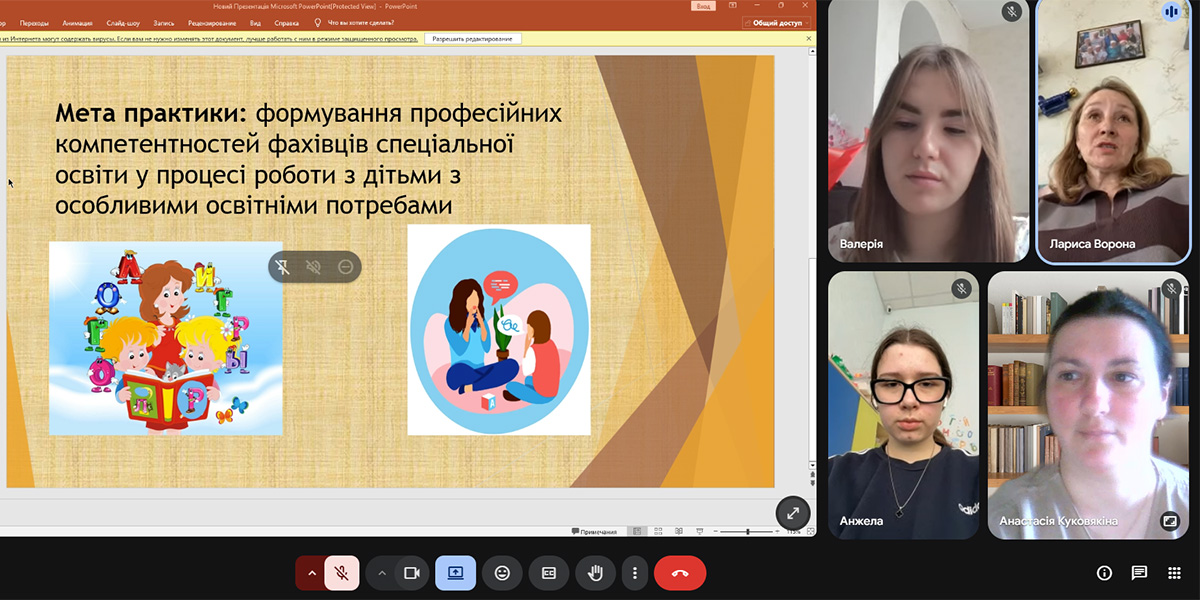Expand audio settings arrow beside the microphone

point(312,573)
